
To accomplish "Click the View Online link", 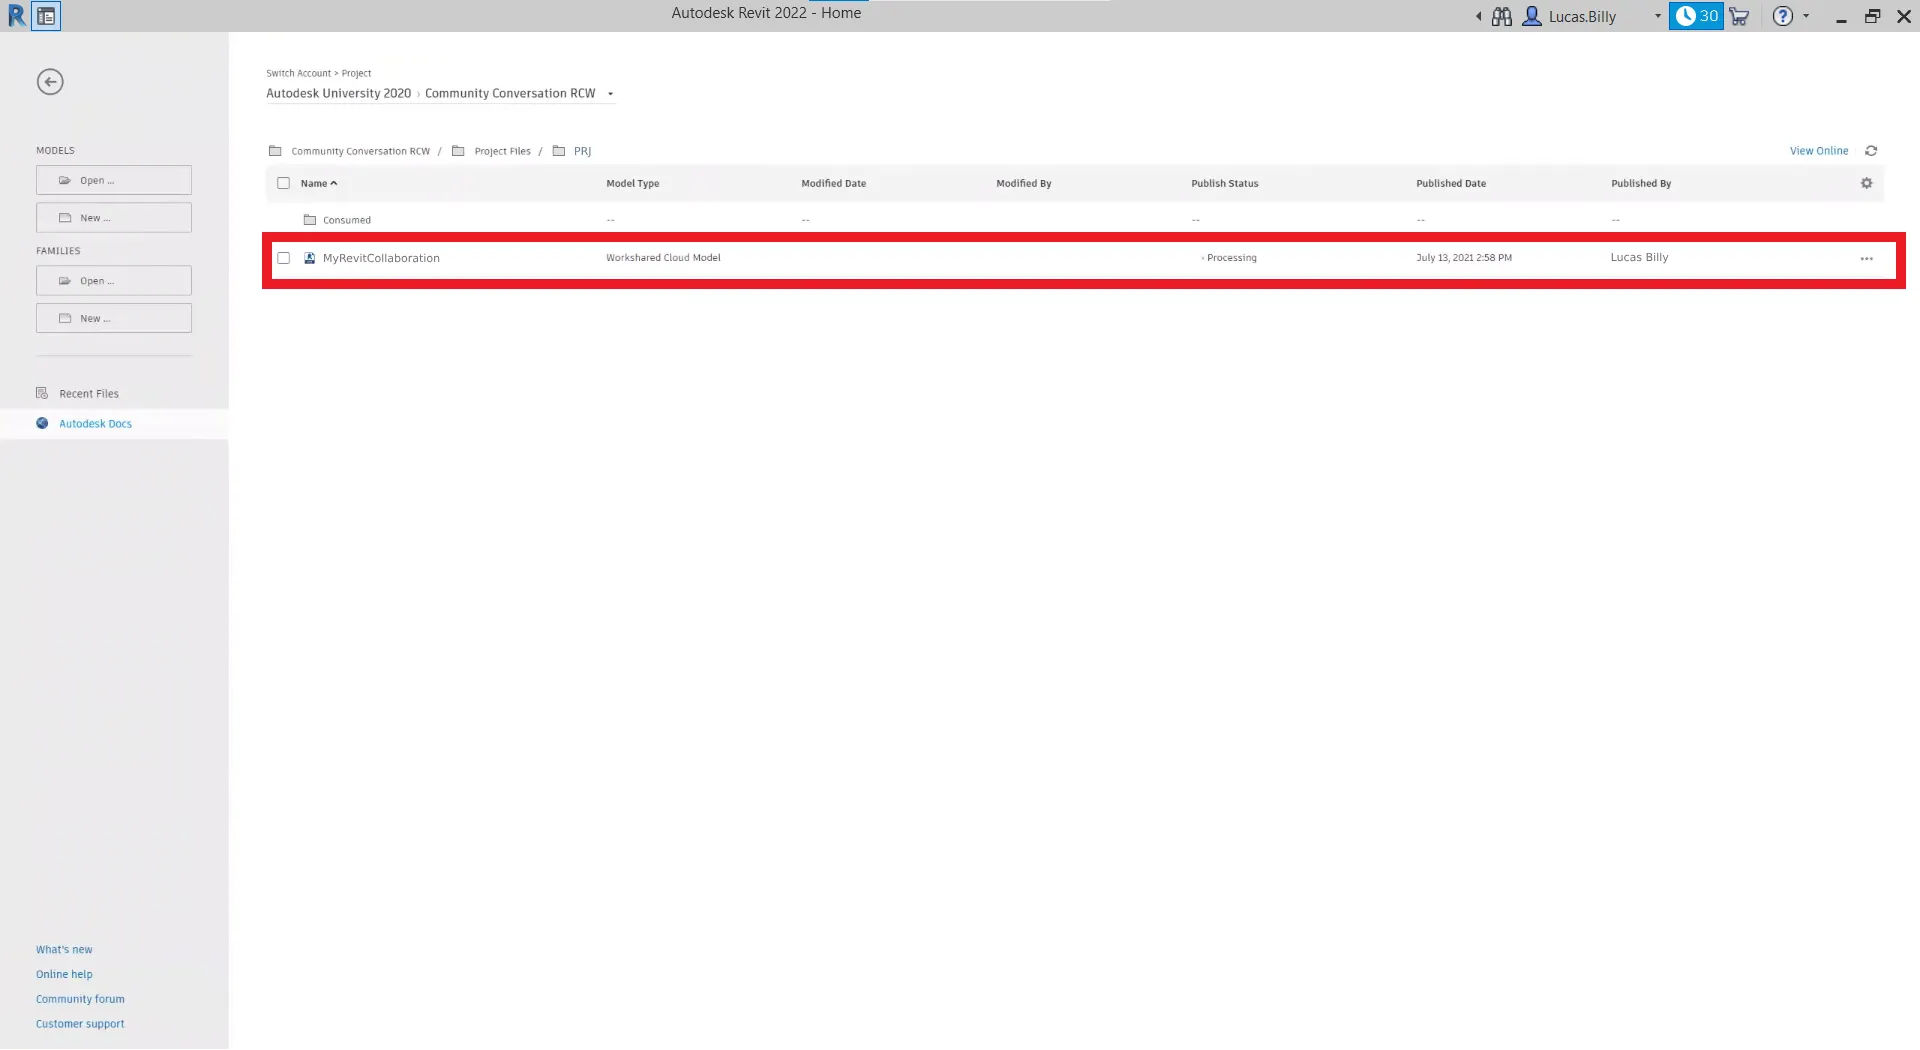I will [1819, 151].
